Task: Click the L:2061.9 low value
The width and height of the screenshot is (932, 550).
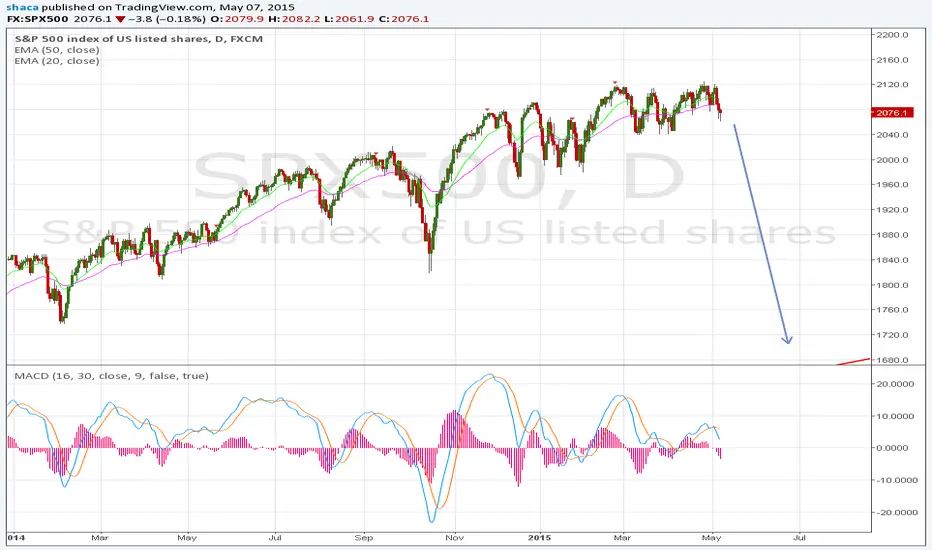Action: [x=349, y=19]
